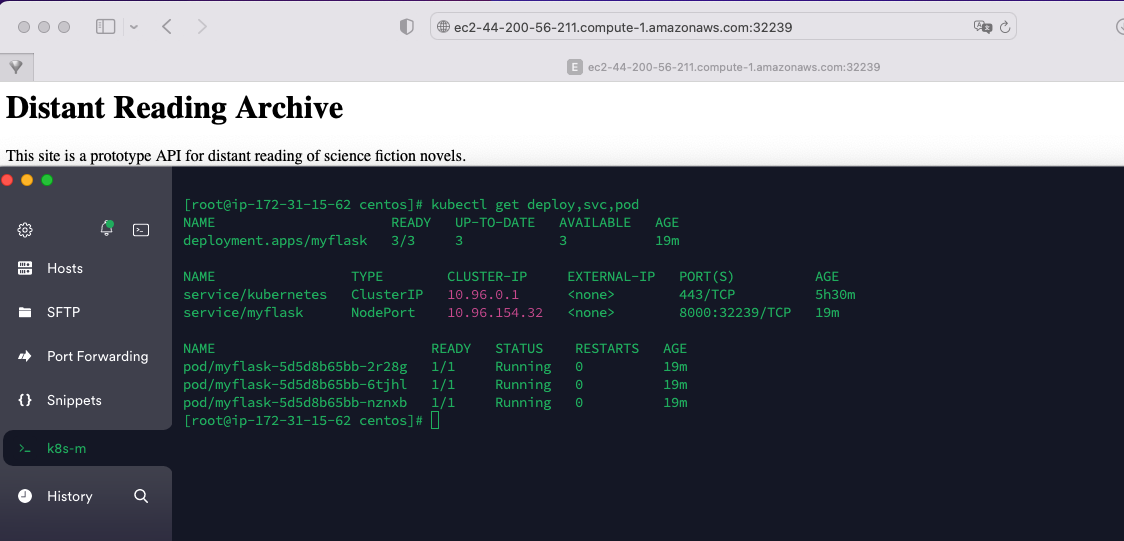Go forward in Safari history
This screenshot has width=1124, height=541.
(x=202, y=27)
